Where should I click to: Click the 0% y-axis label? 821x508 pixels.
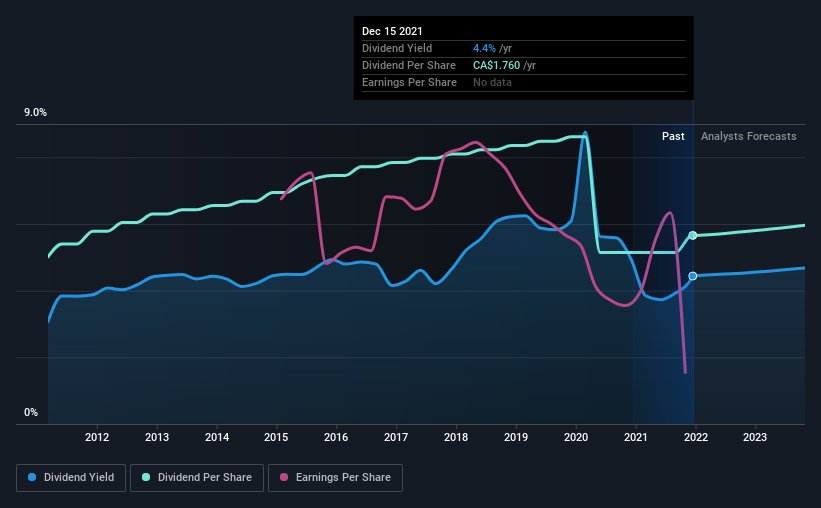[x=31, y=412]
